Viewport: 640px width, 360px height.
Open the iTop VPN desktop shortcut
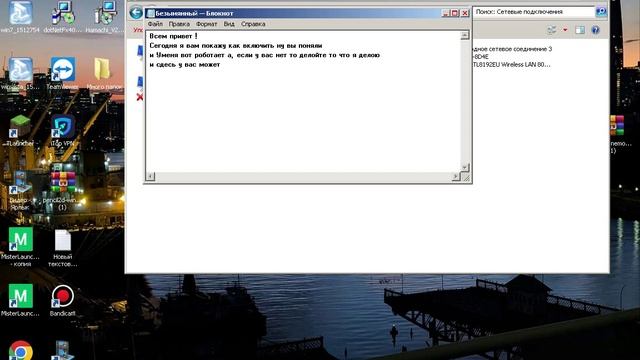62,131
